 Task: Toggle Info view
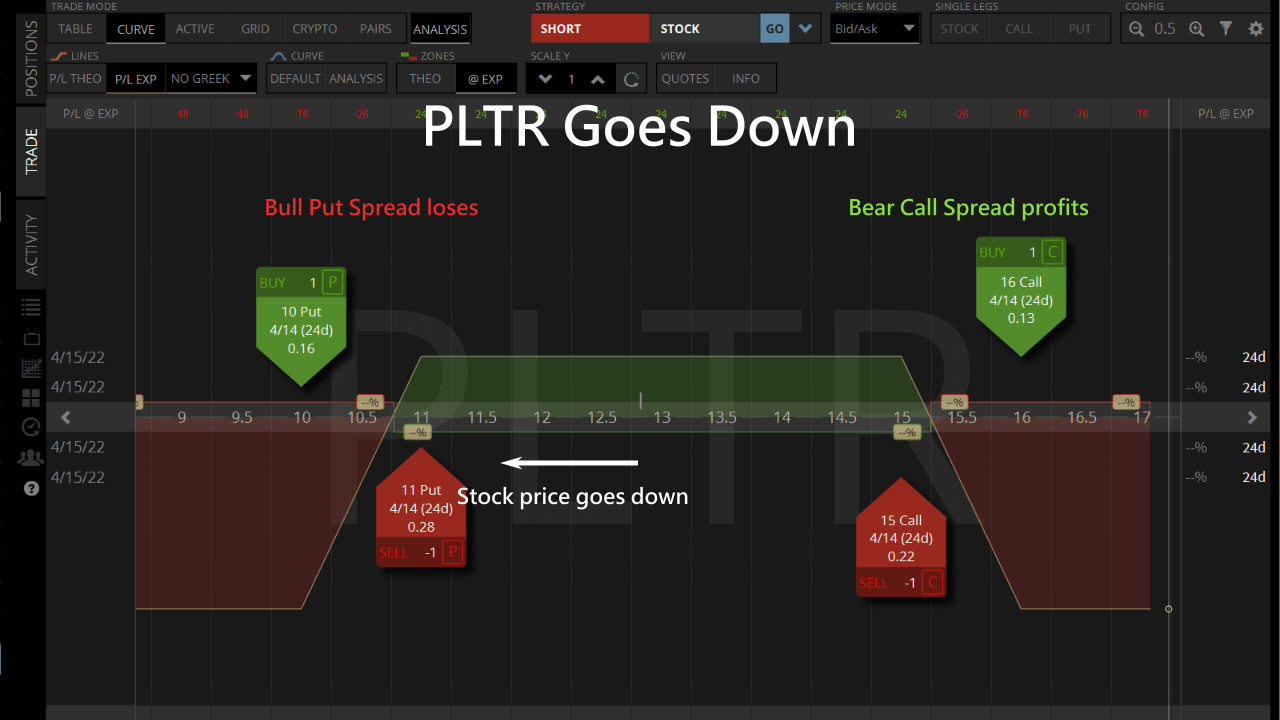pos(746,78)
